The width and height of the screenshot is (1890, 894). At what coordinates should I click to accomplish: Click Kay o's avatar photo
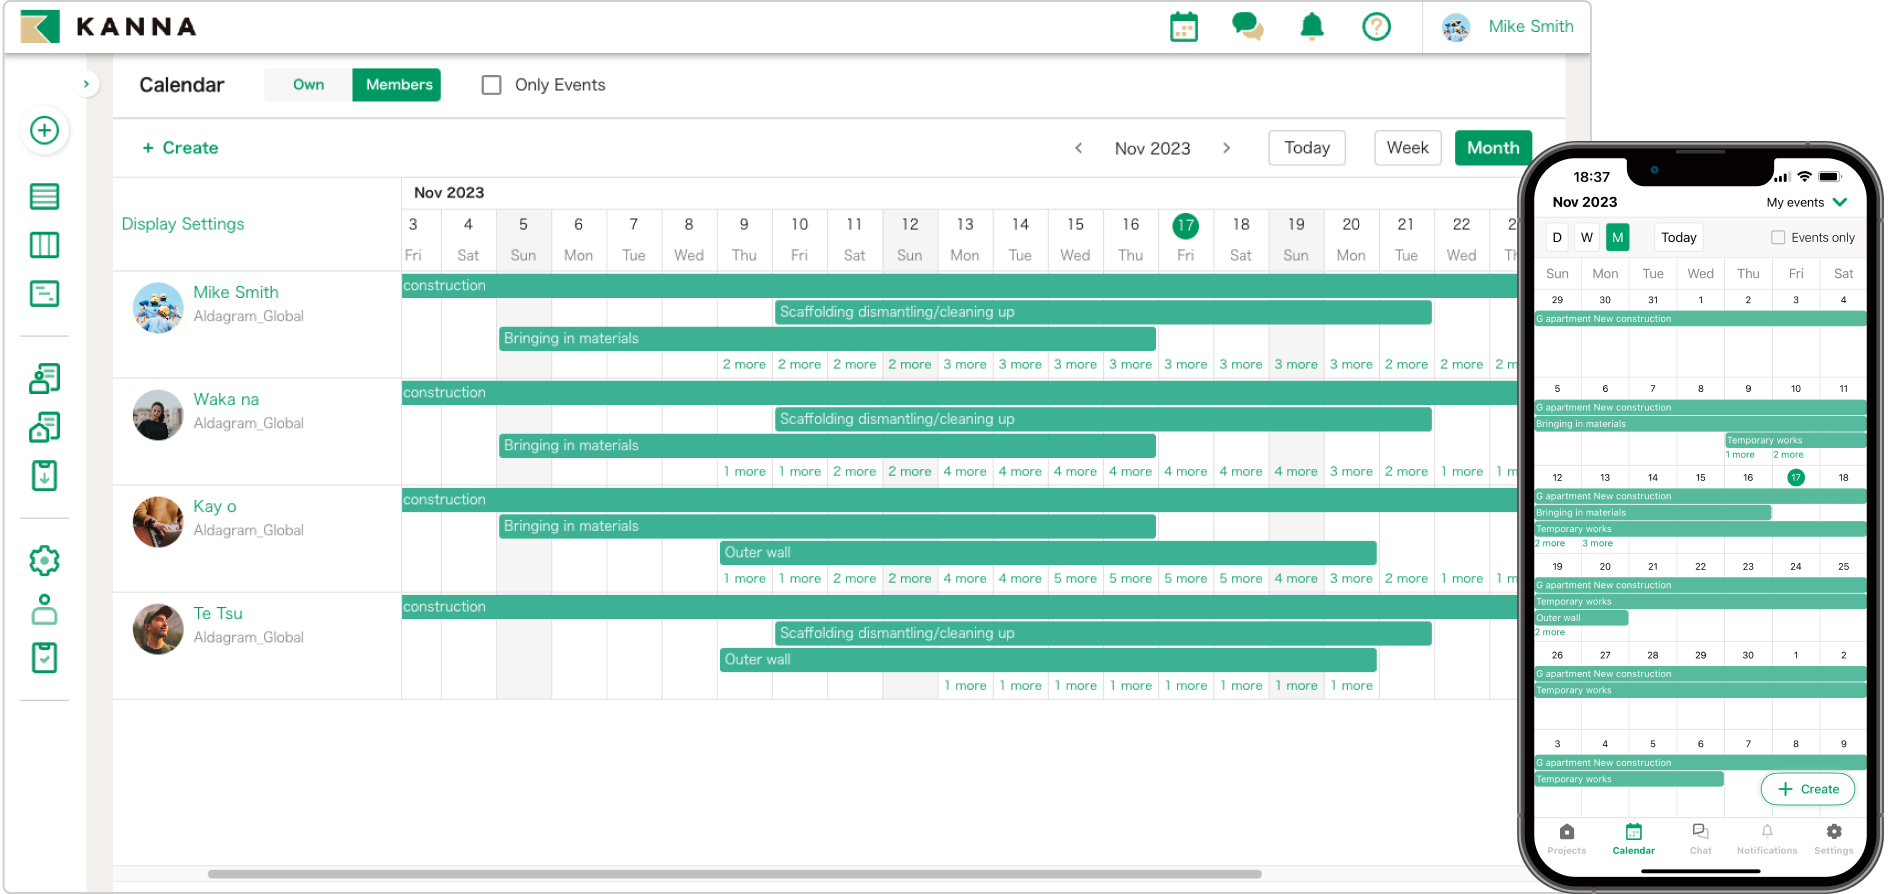coord(158,522)
